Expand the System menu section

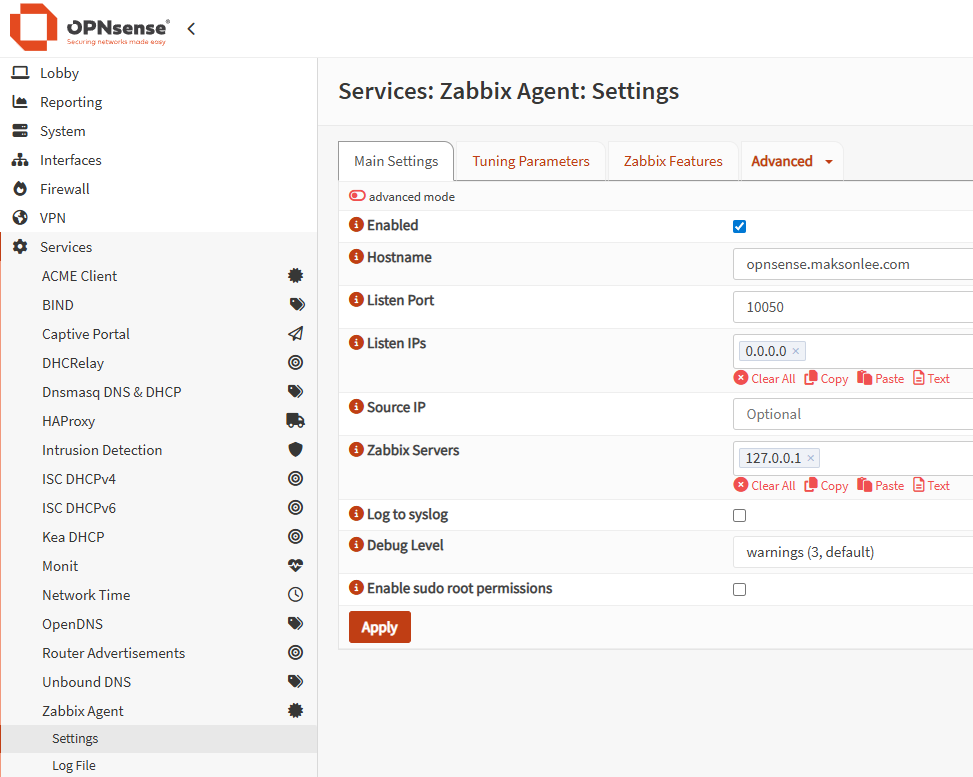point(158,131)
